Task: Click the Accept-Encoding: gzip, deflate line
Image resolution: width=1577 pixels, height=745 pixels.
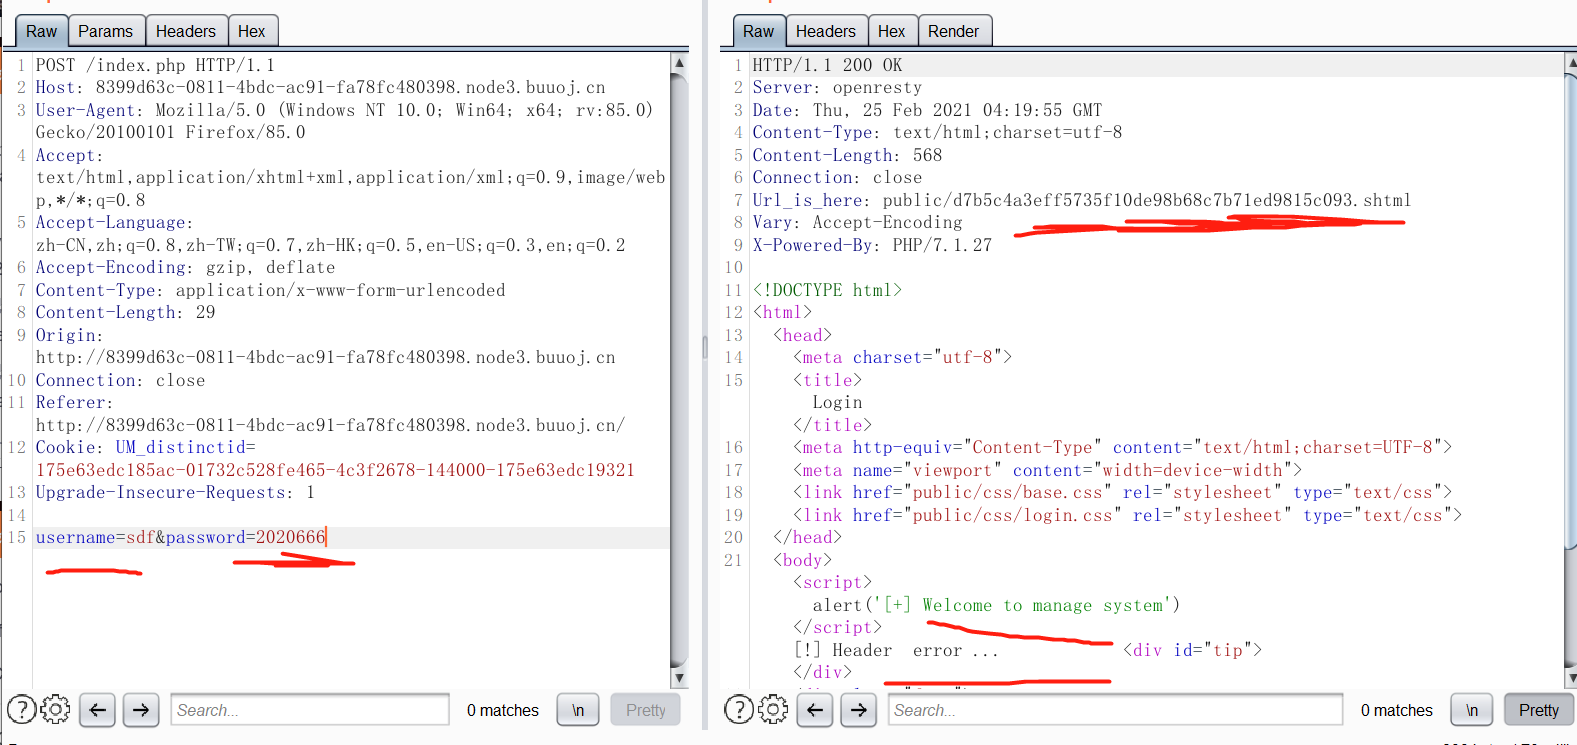Action: (185, 267)
